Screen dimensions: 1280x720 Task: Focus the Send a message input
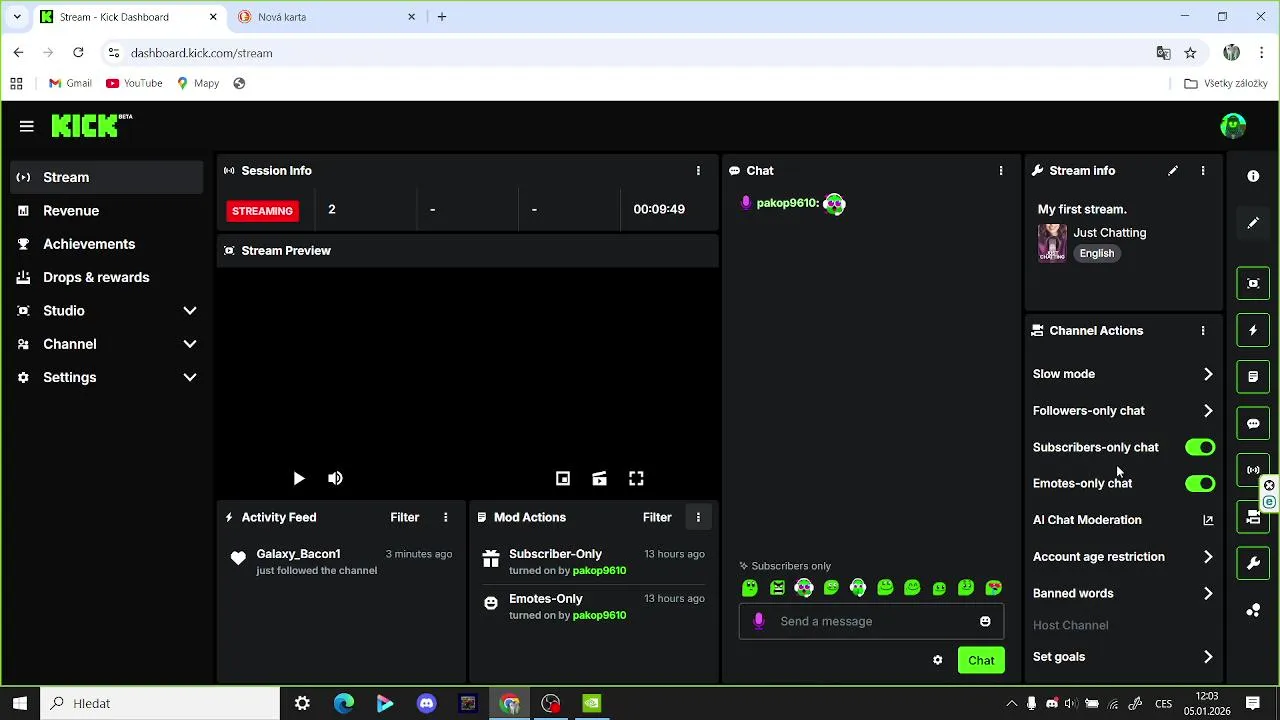[870, 621]
